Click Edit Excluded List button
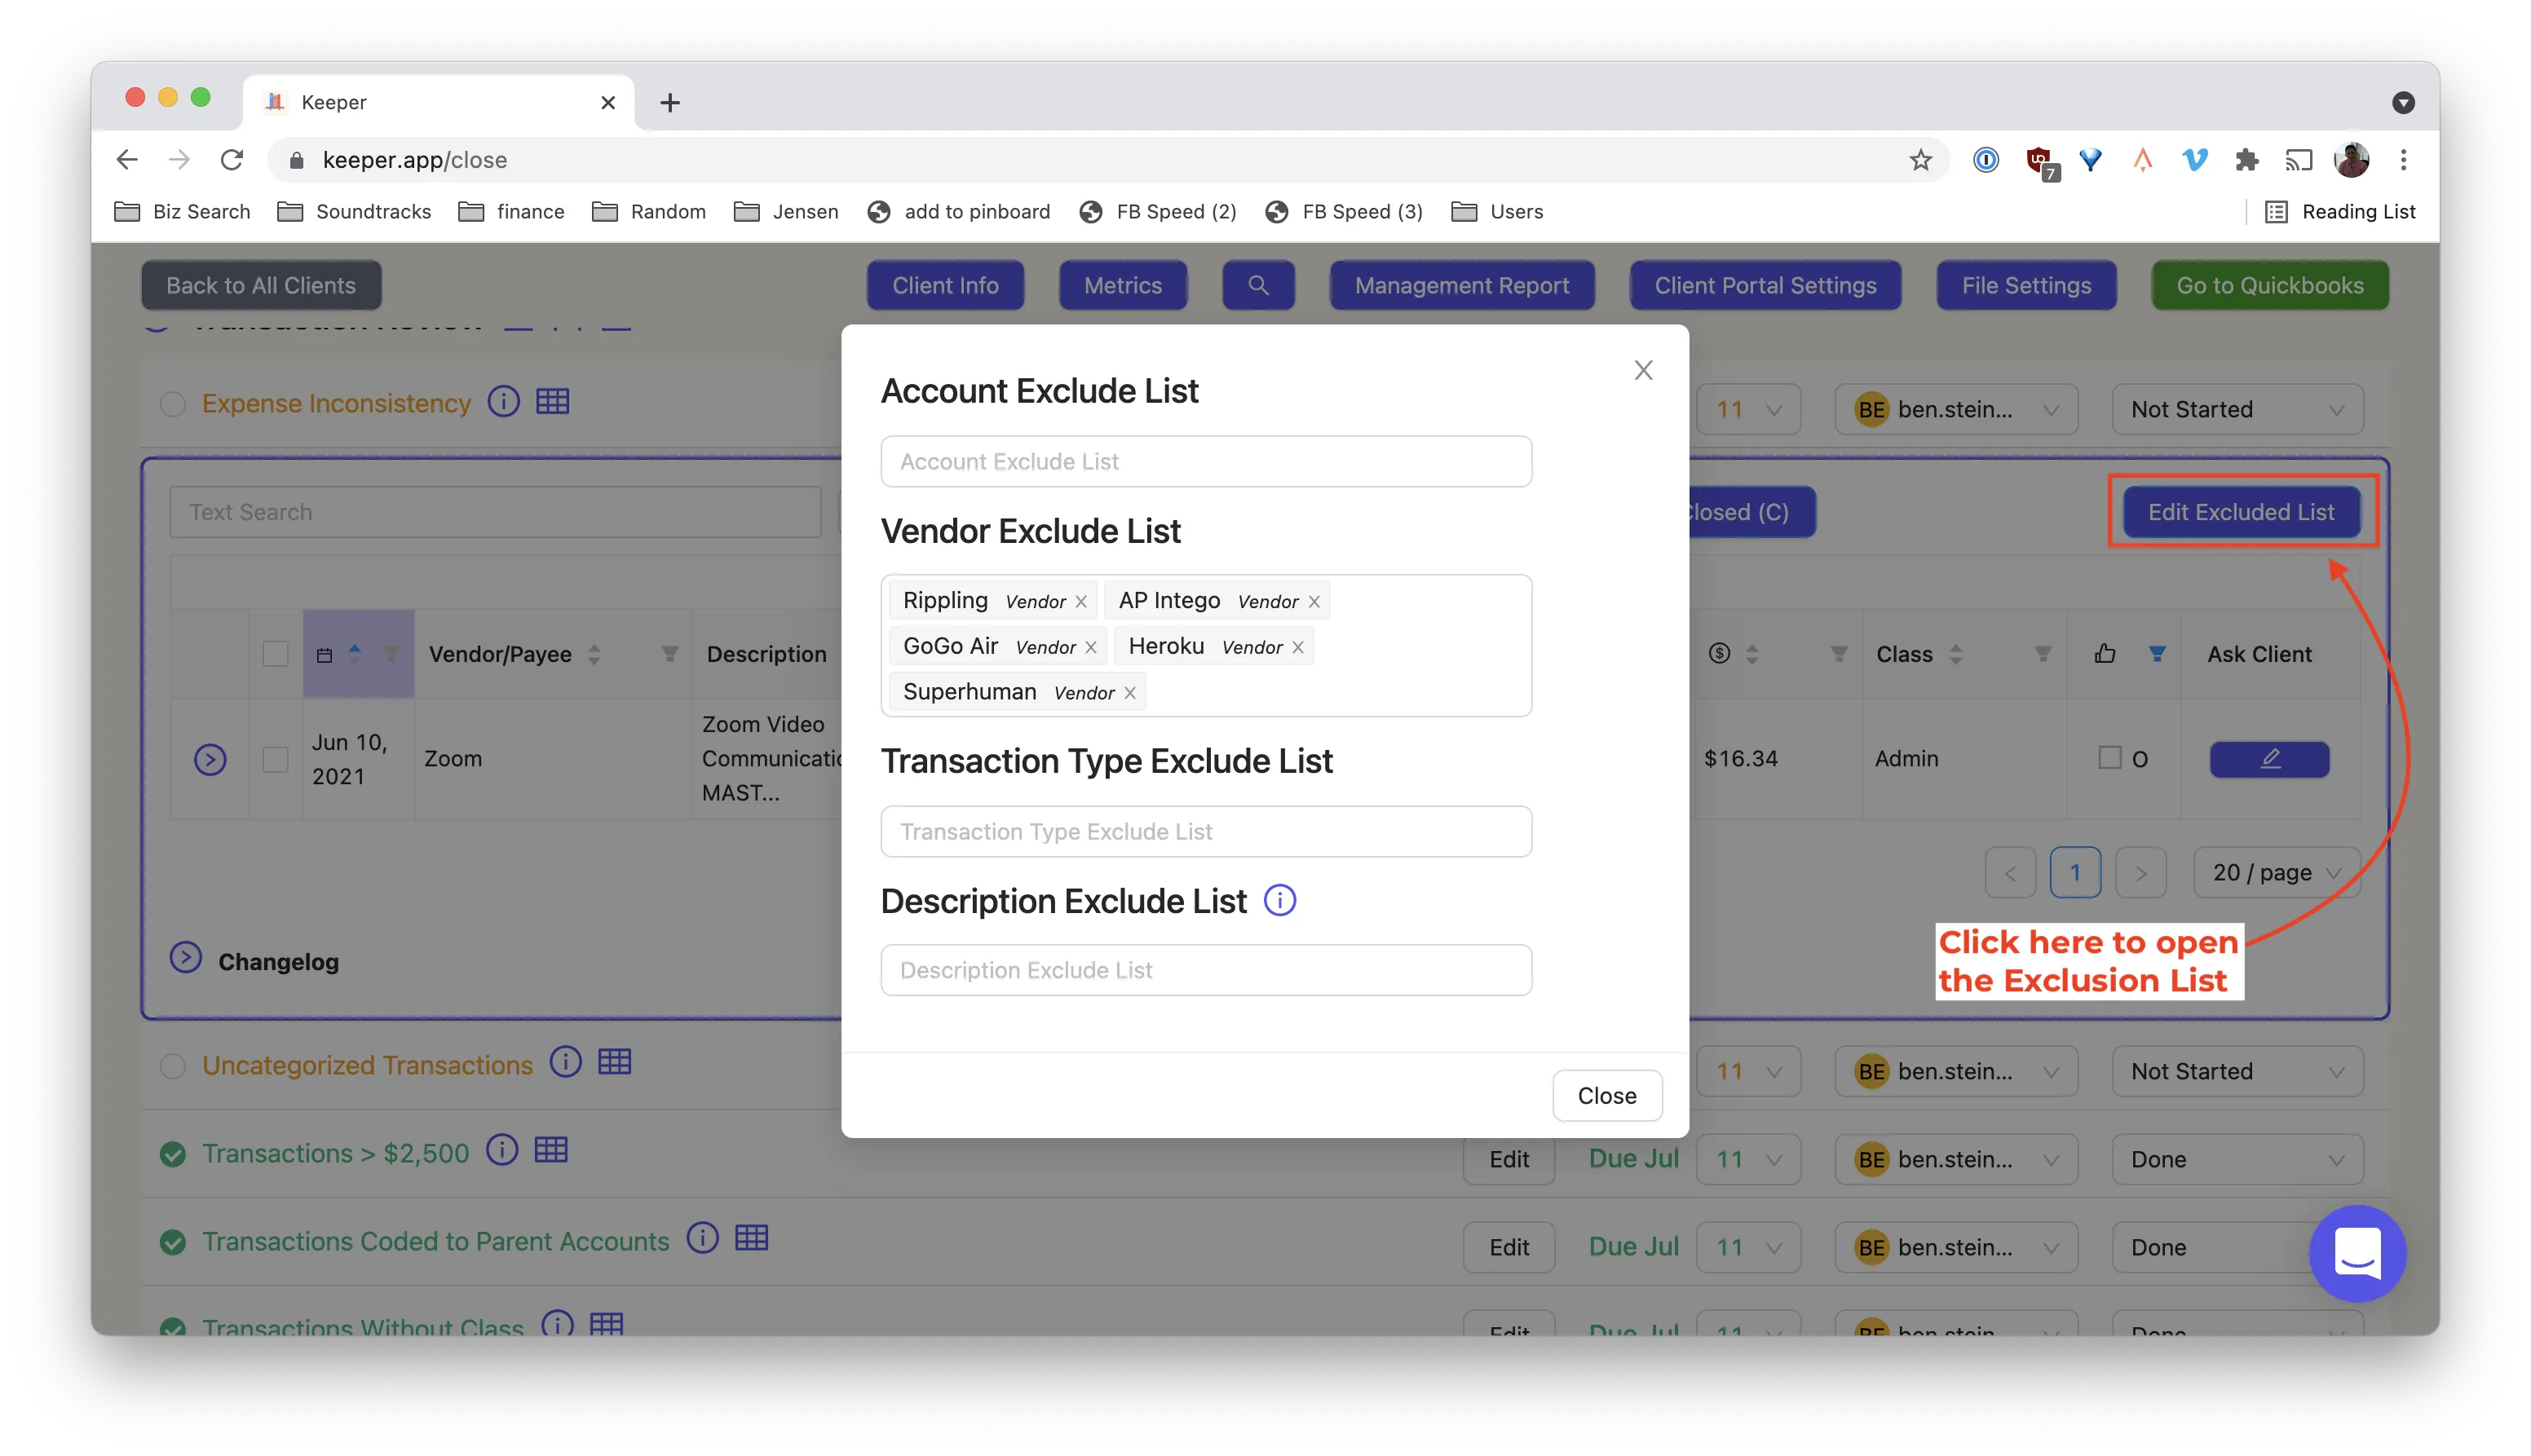The width and height of the screenshot is (2531, 1456). [x=2241, y=512]
